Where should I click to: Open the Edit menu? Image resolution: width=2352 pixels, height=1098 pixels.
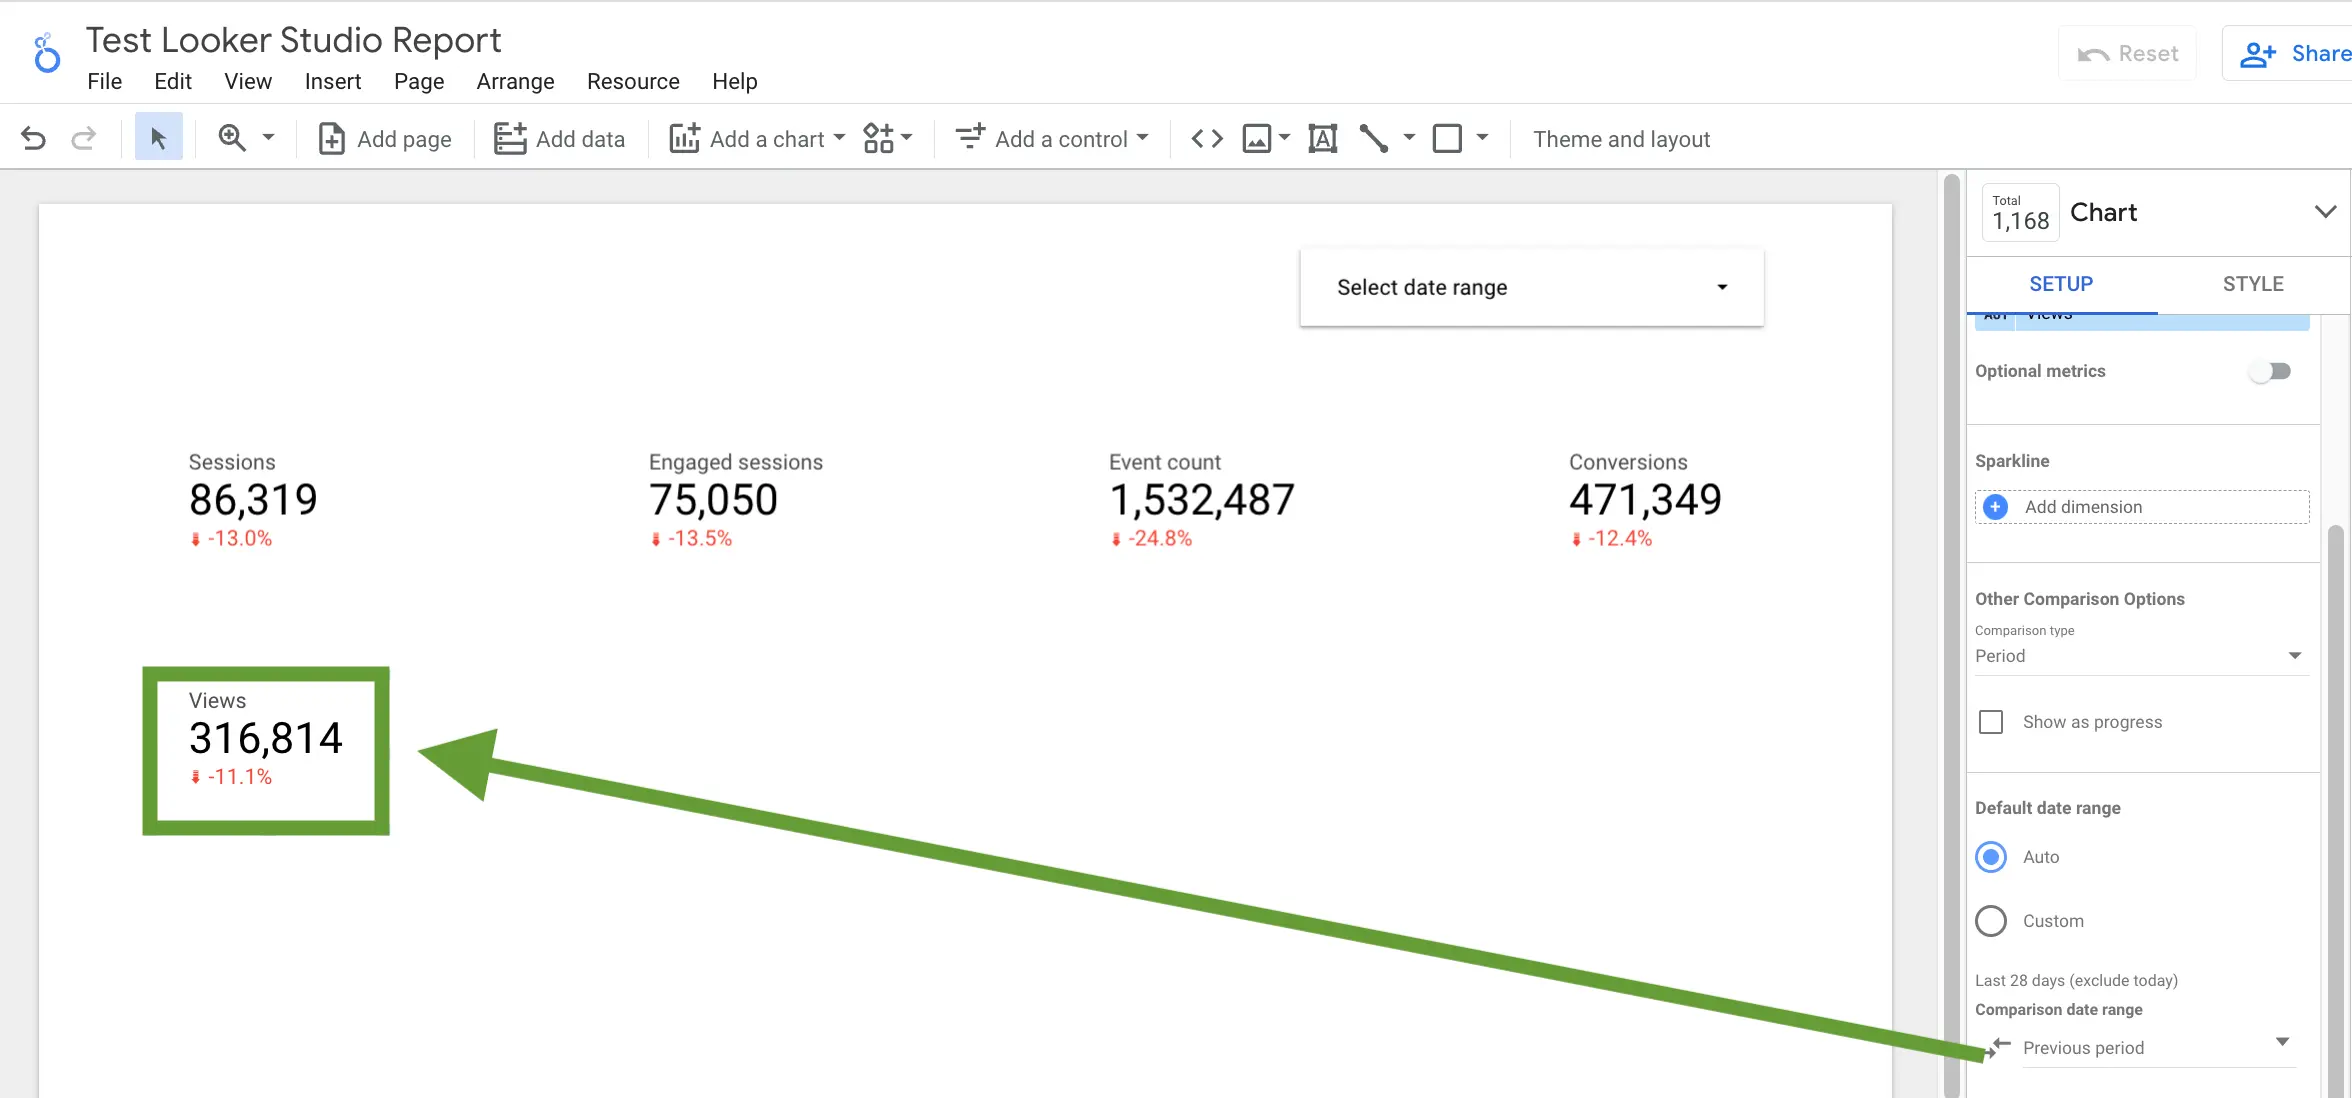[173, 81]
